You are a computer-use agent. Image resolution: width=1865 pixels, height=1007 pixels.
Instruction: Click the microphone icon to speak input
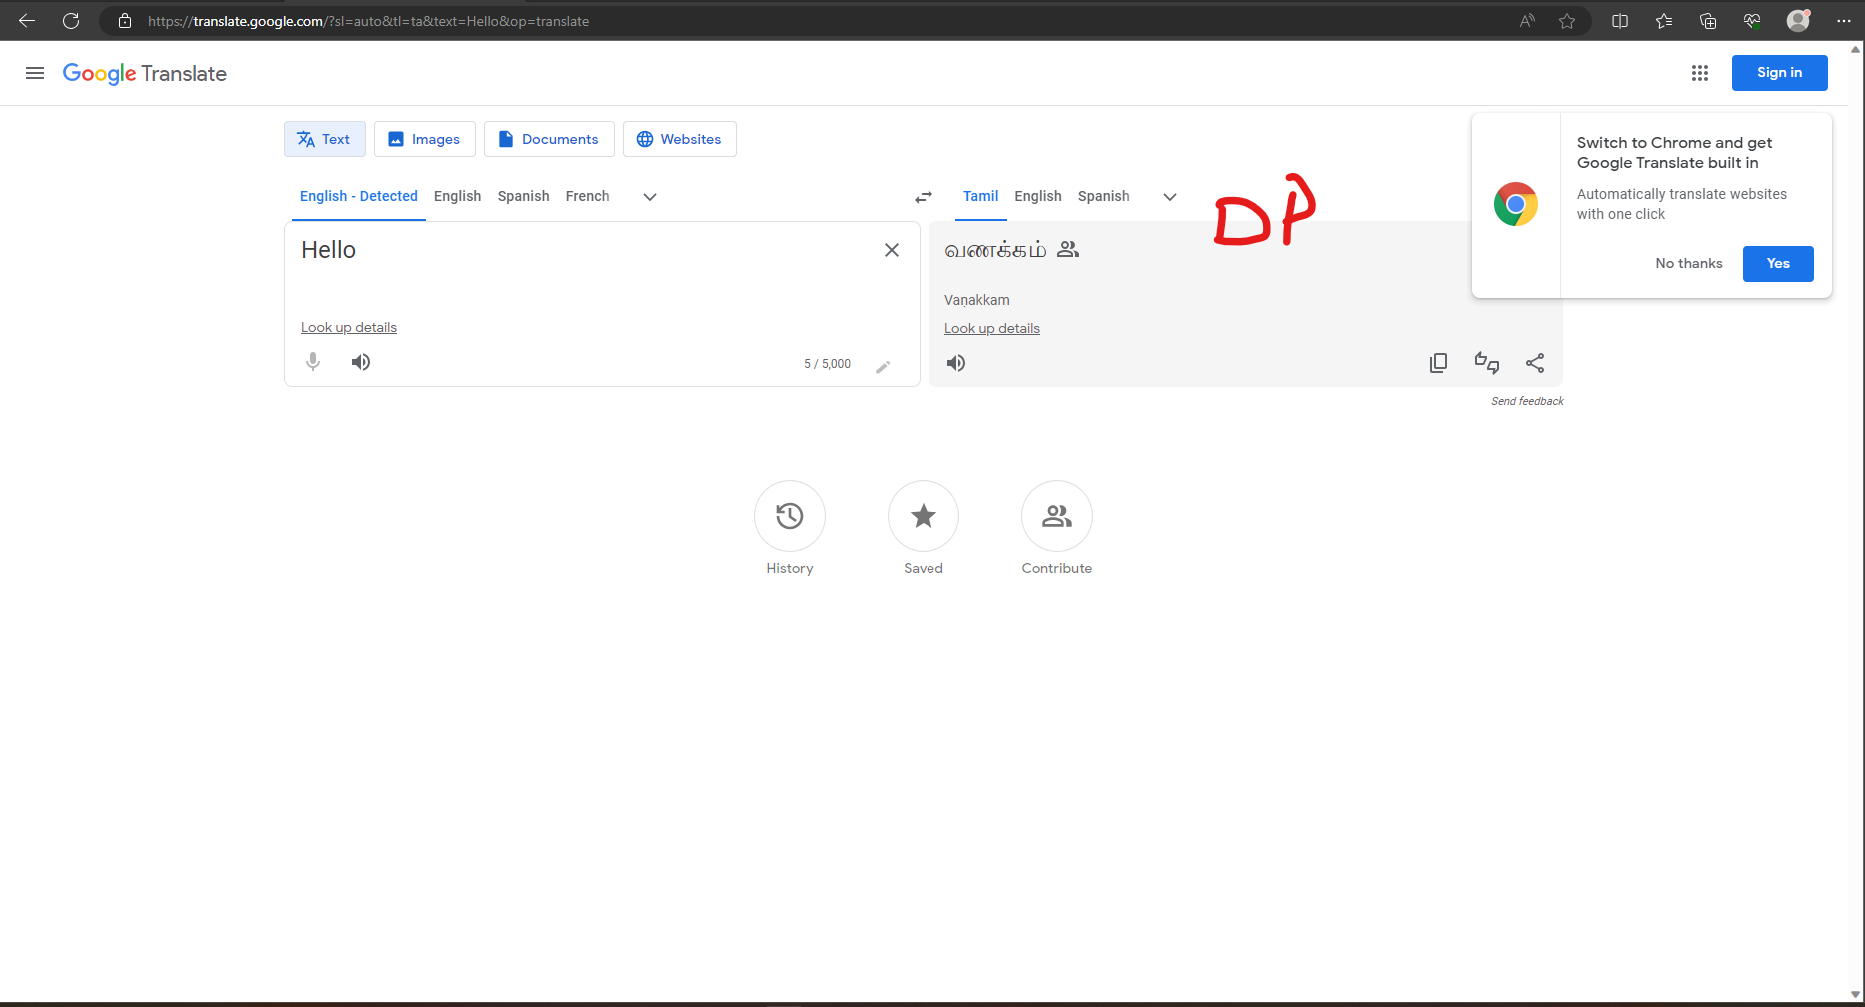pyautogui.click(x=312, y=362)
